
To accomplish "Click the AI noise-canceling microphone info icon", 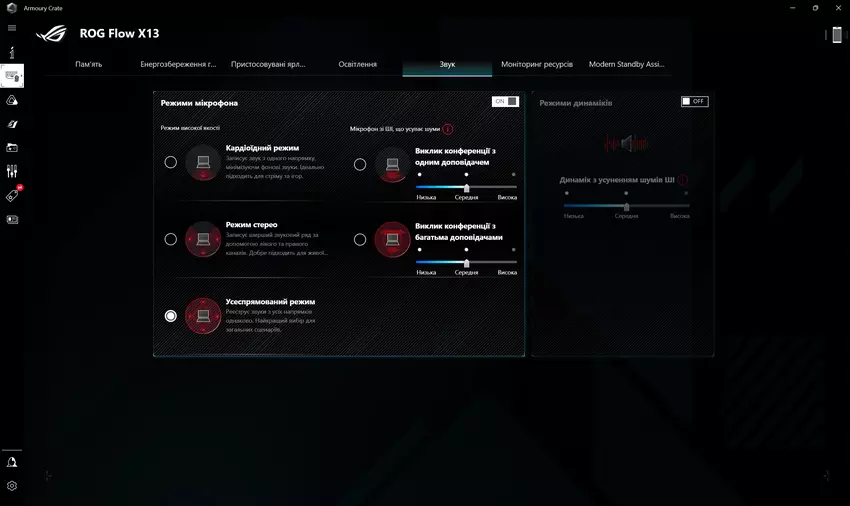I will point(448,129).
